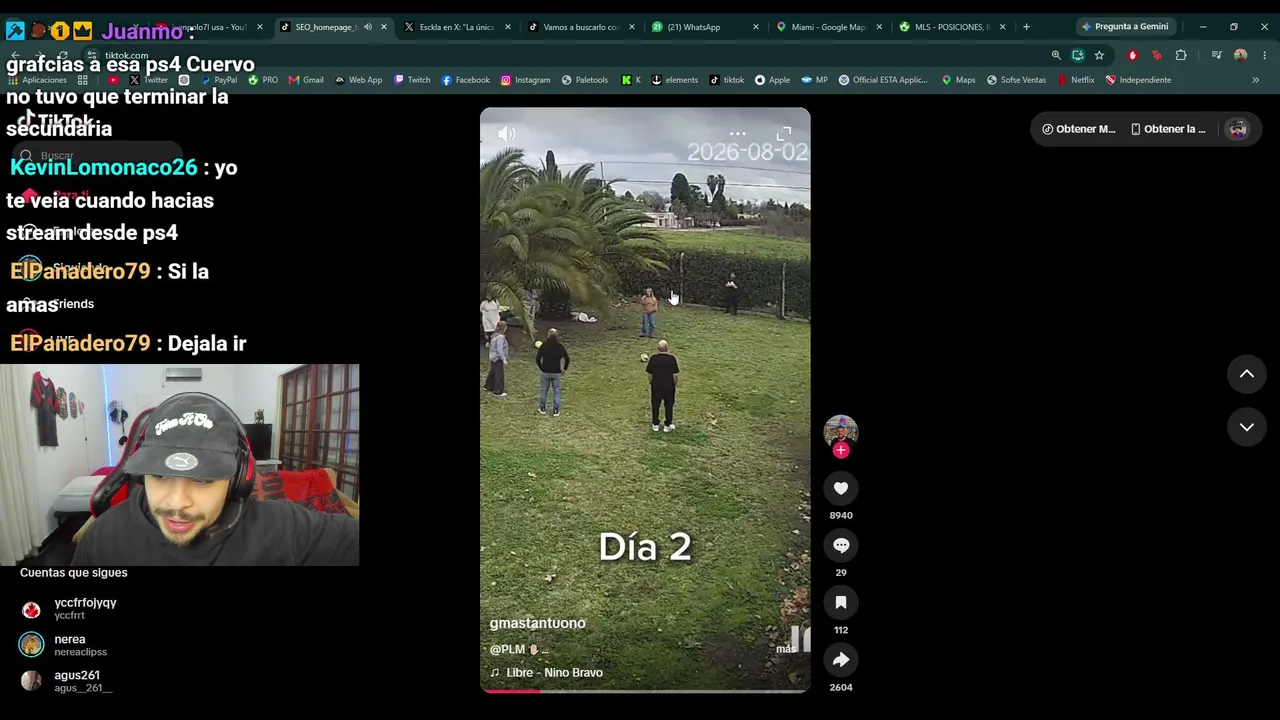
Task: Switch to 'Vamos a buscarlo' TikTok tab
Action: tap(581, 27)
